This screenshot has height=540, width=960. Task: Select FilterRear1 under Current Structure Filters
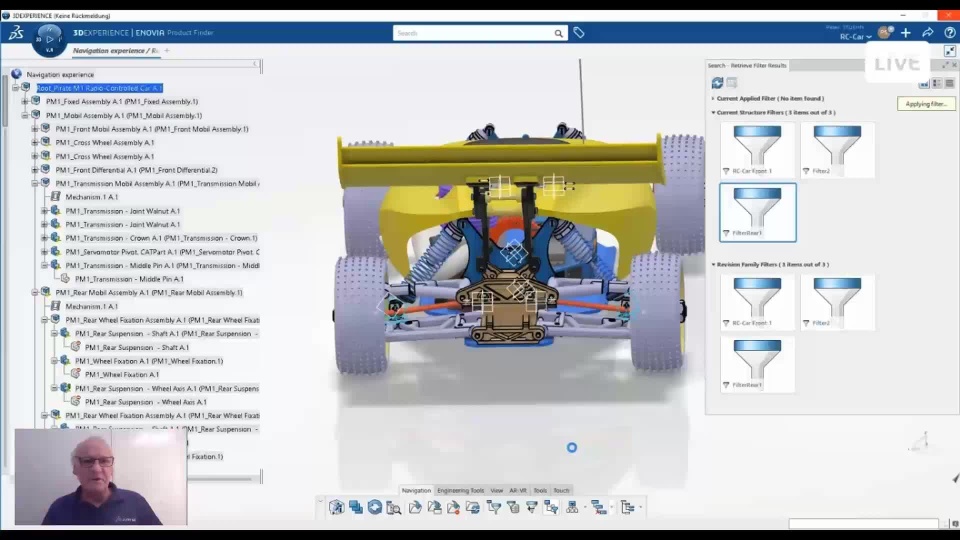tap(757, 212)
